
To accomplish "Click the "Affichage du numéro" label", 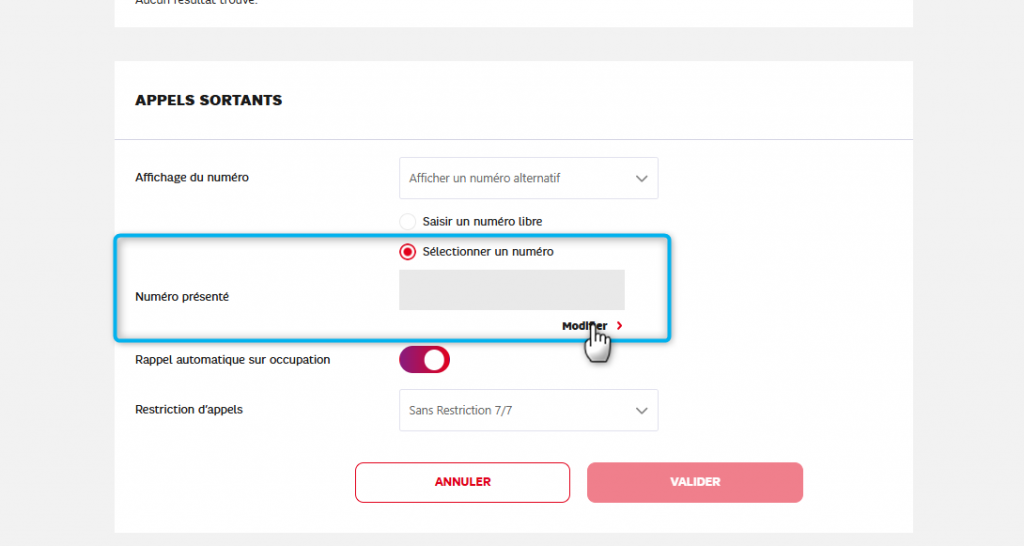I will point(192,178).
